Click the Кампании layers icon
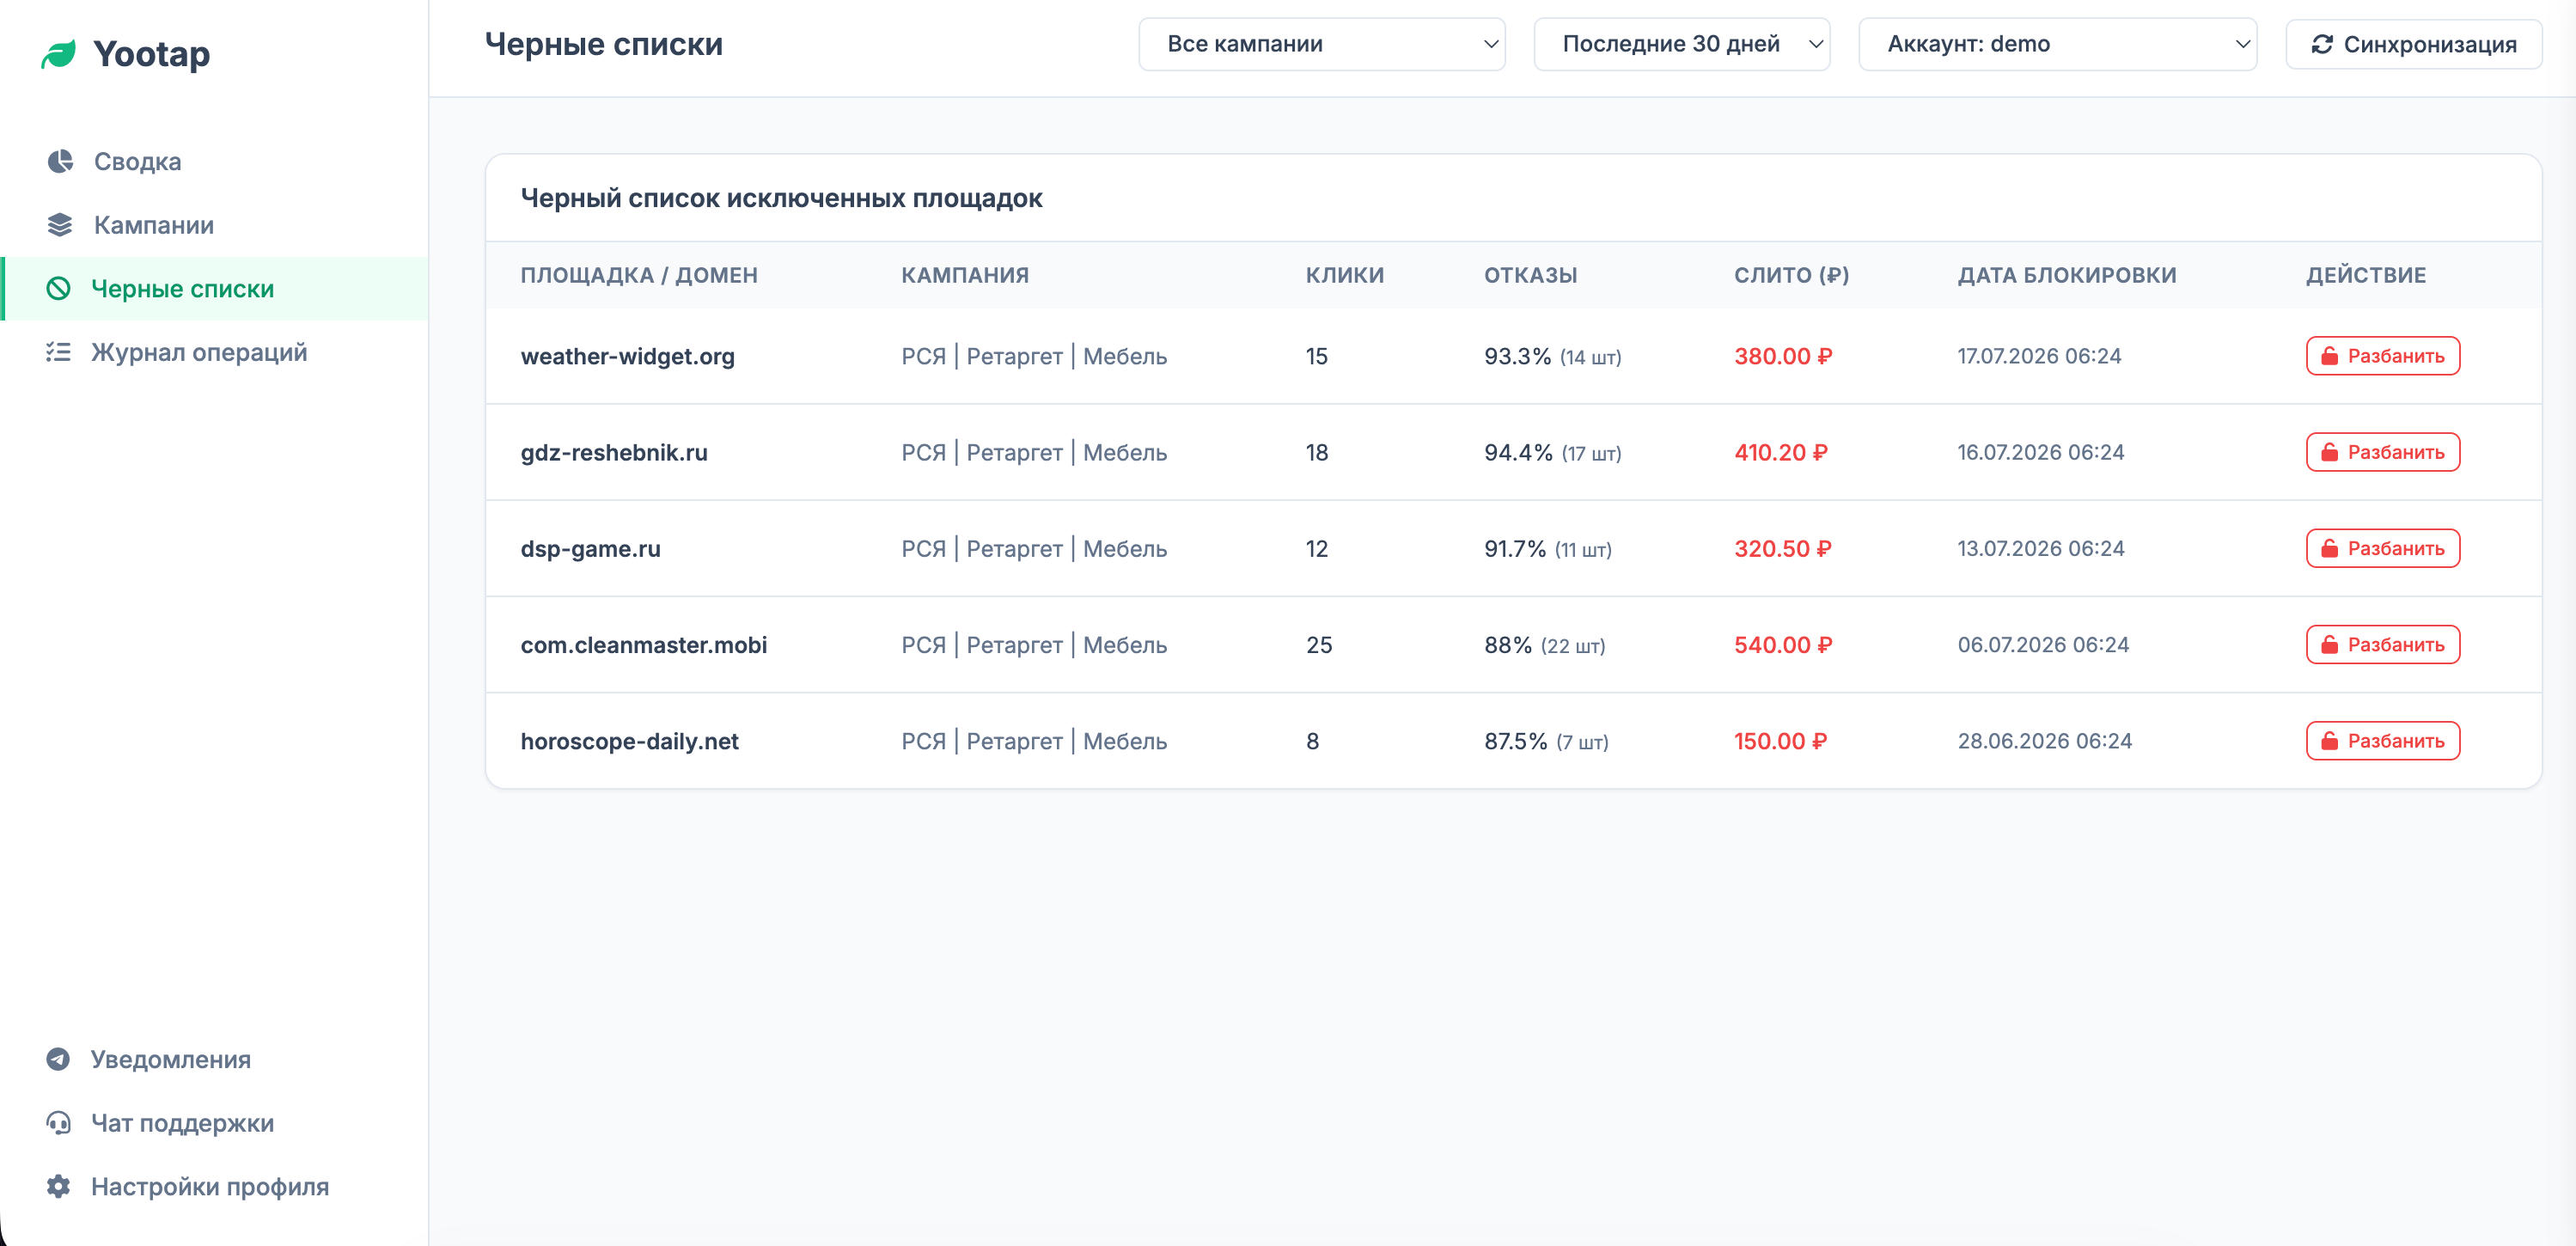 [x=60, y=225]
